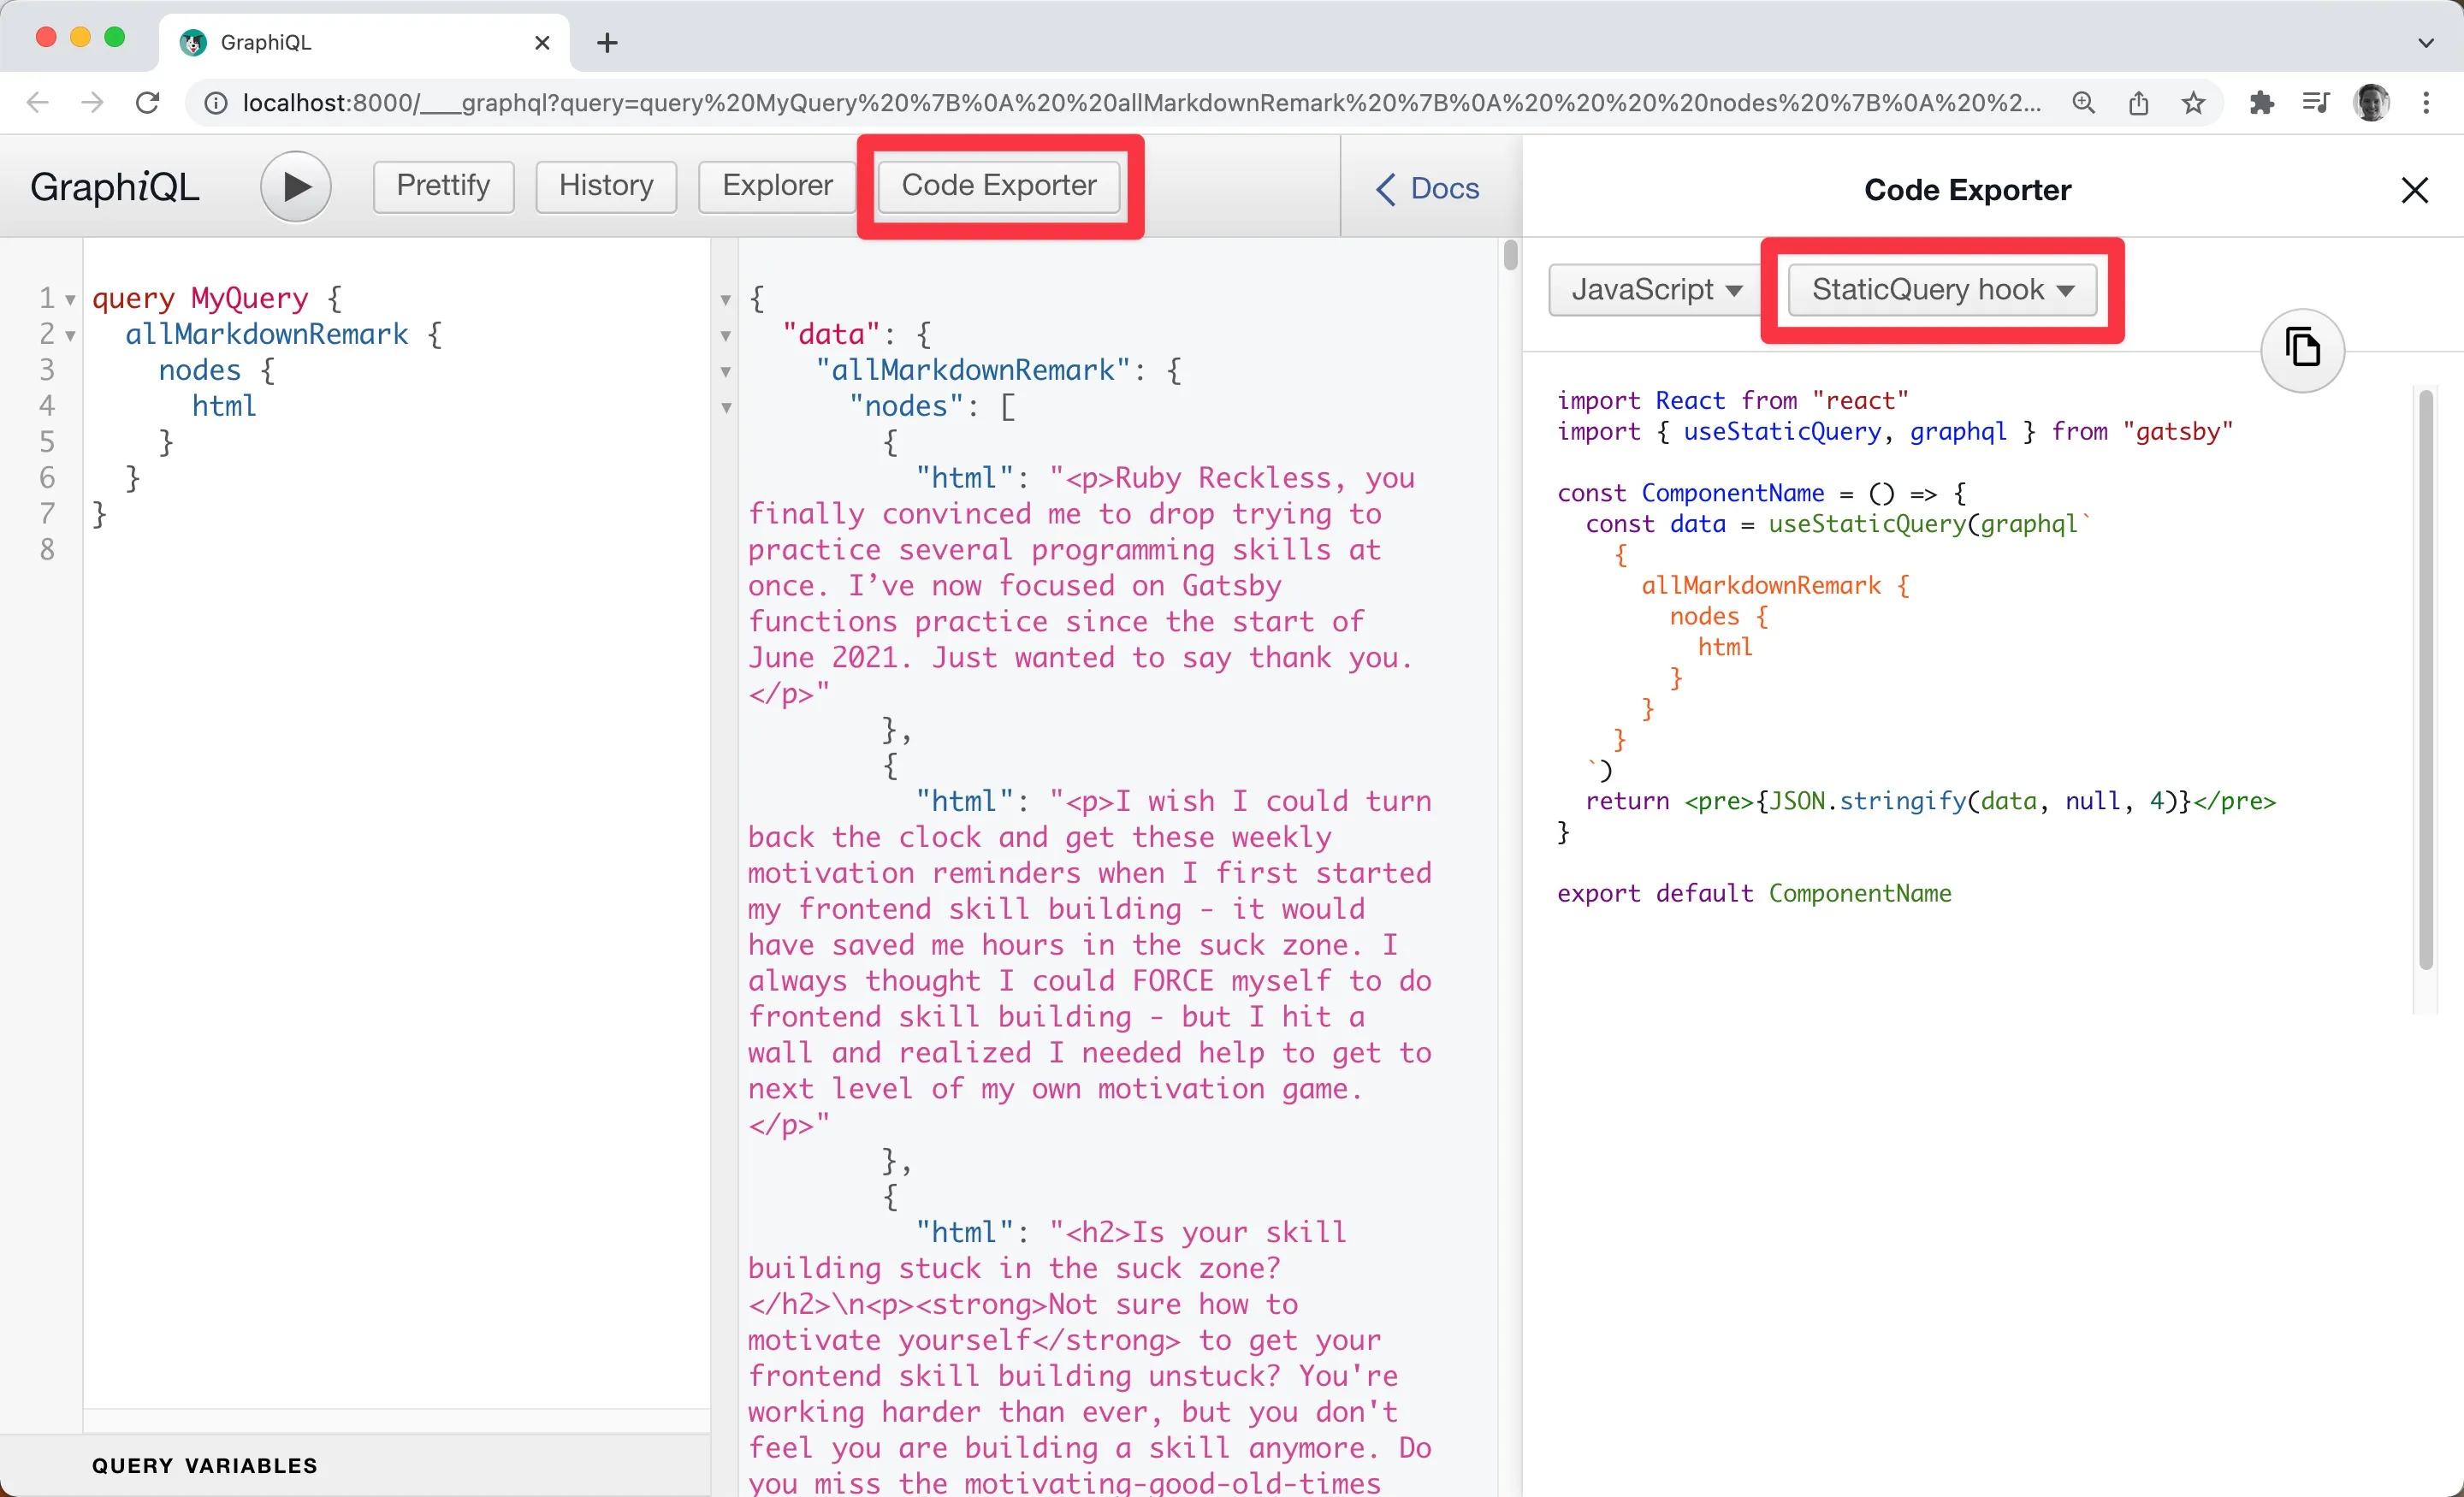Open the Docs panel
2464x1497 pixels.
pyautogui.click(x=1427, y=188)
